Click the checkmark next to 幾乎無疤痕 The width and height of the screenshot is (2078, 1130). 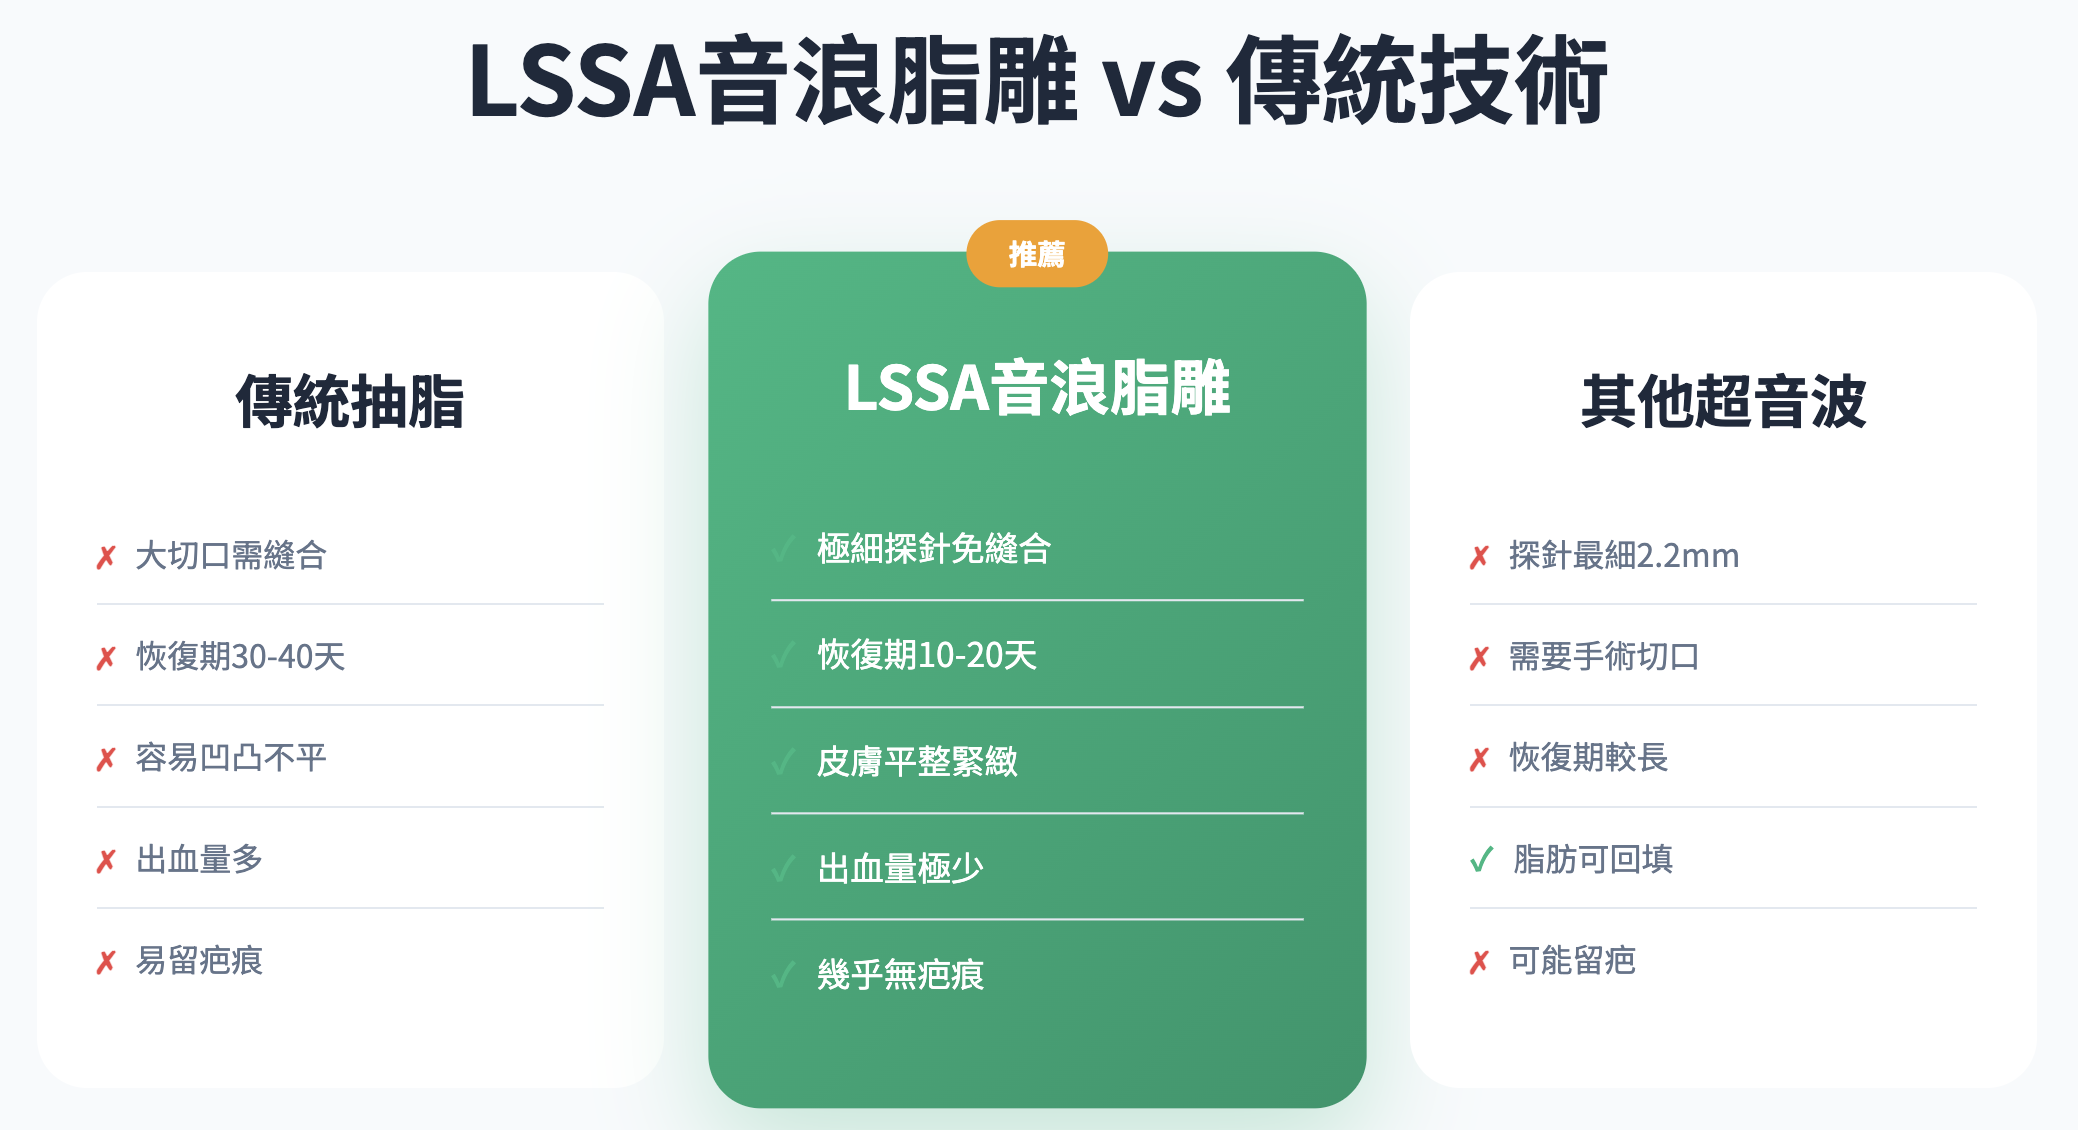[x=783, y=975]
